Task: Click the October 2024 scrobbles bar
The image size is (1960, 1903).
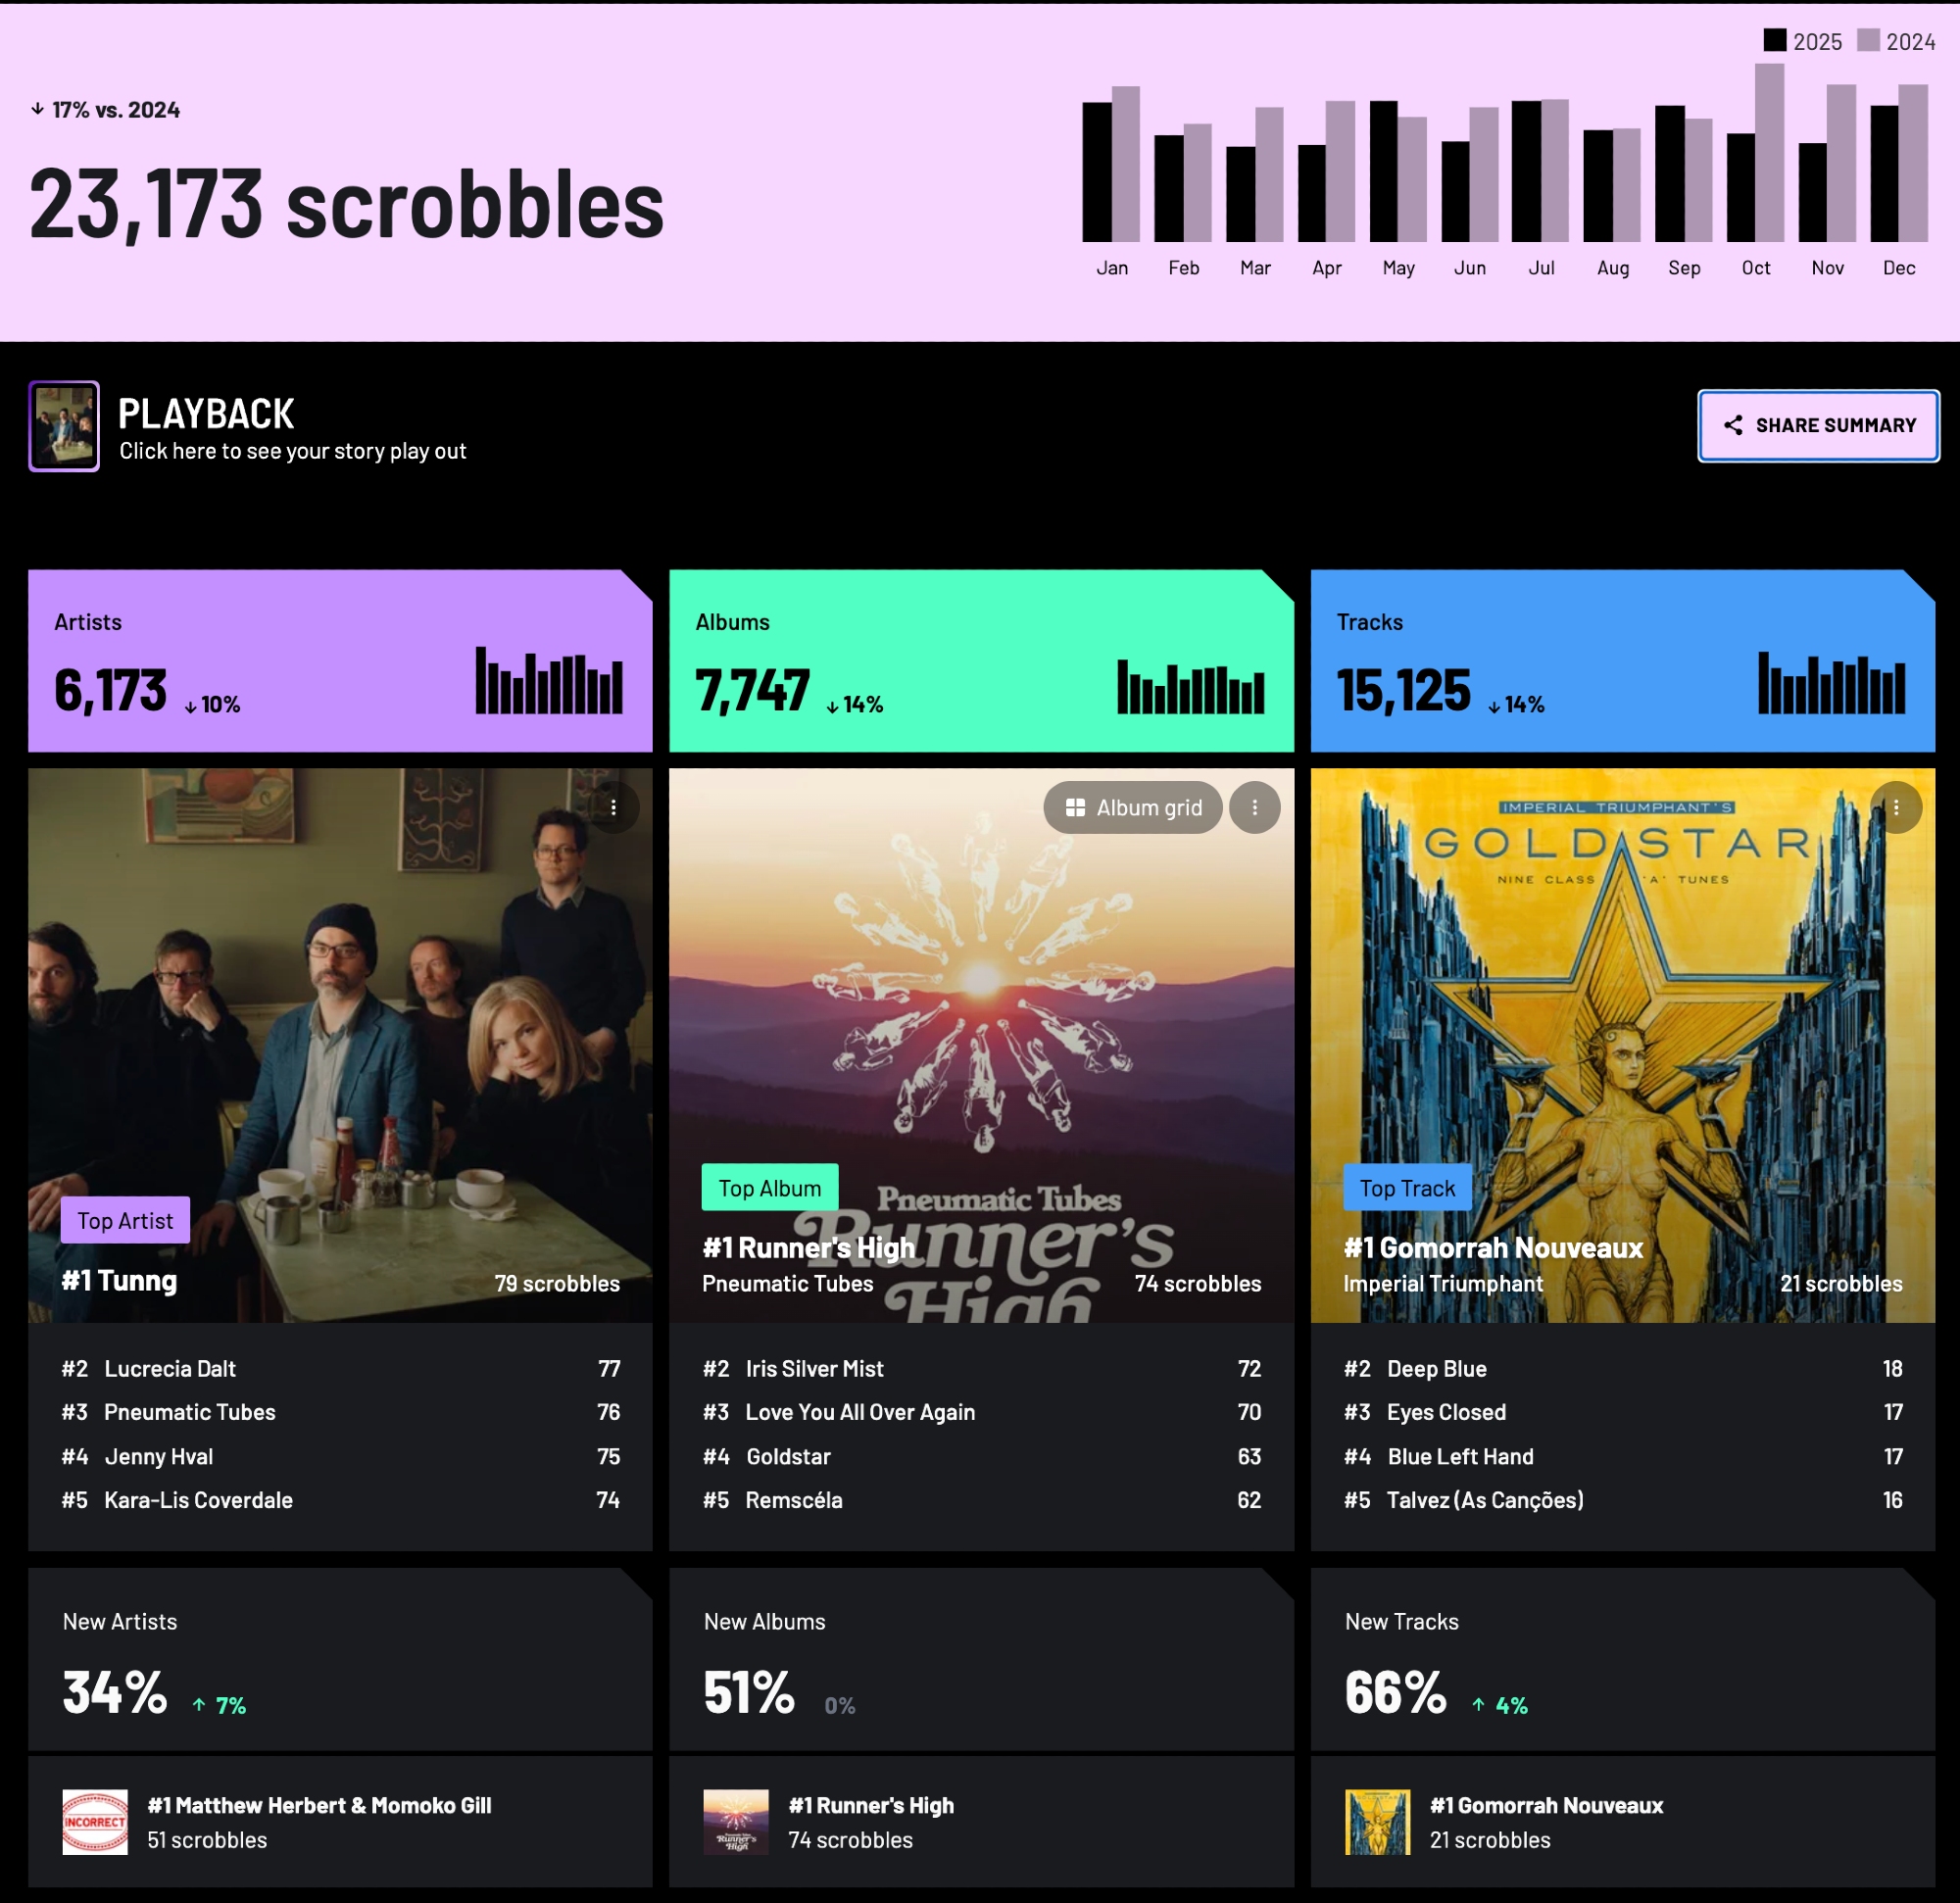Action: (x=1769, y=153)
